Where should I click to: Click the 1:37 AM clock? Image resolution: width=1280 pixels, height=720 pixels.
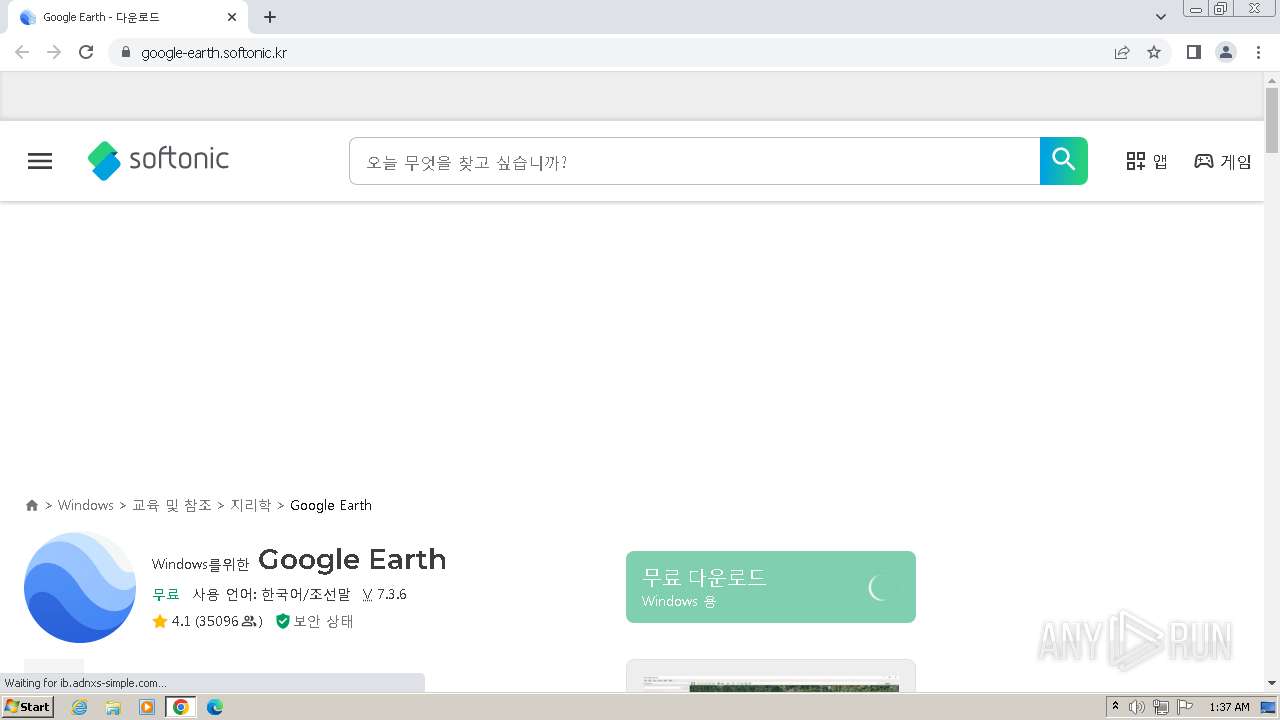(x=1229, y=707)
